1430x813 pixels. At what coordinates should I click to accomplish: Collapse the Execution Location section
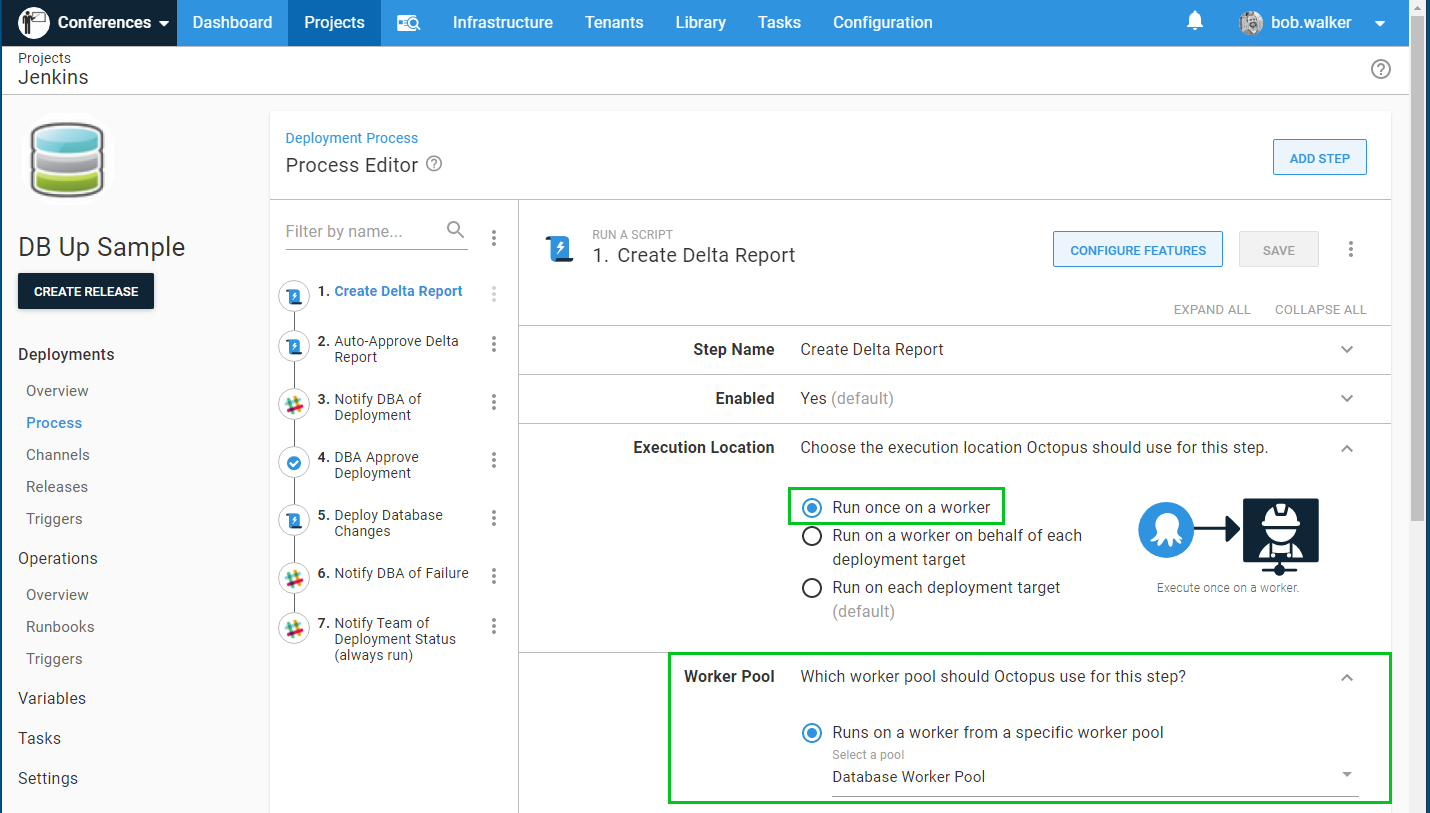tap(1347, 448)
